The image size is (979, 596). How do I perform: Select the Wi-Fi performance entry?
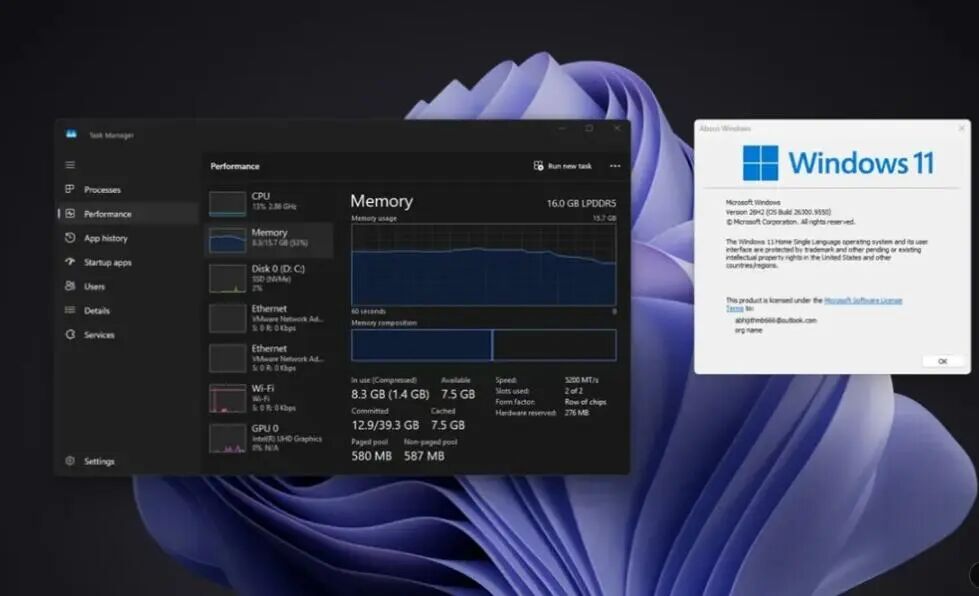pos(269,398)
